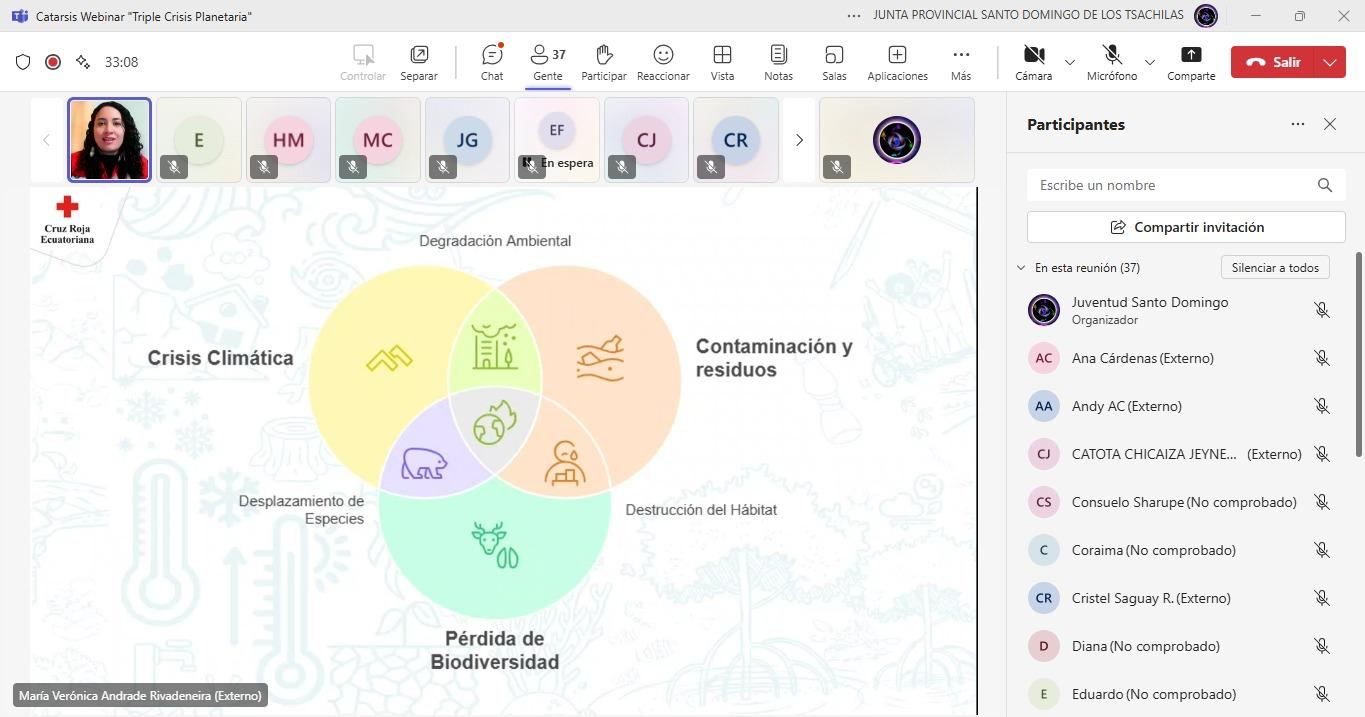
Task: Open the Salas breakout rooms
Action: tap(834, 61)
